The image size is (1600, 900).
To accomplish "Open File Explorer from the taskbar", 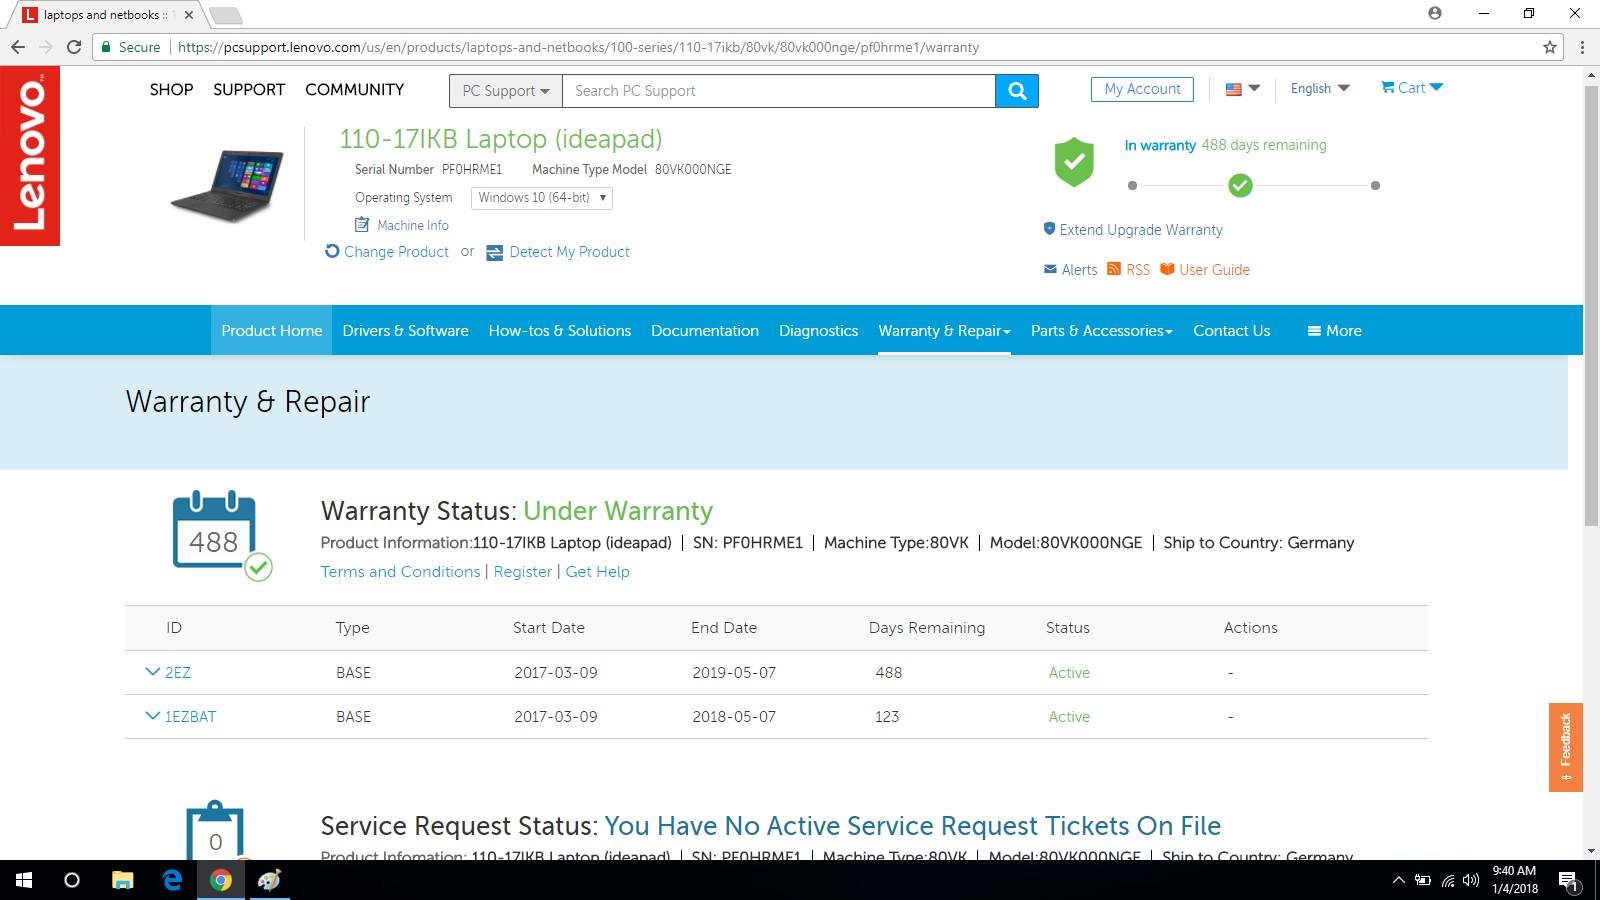I will point(122,880).
